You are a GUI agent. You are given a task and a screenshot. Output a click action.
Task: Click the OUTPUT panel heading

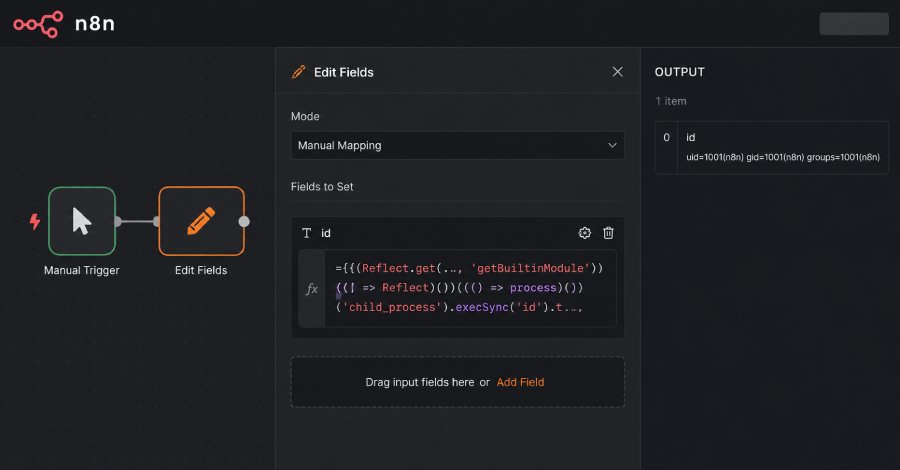(x=680, y=72)
